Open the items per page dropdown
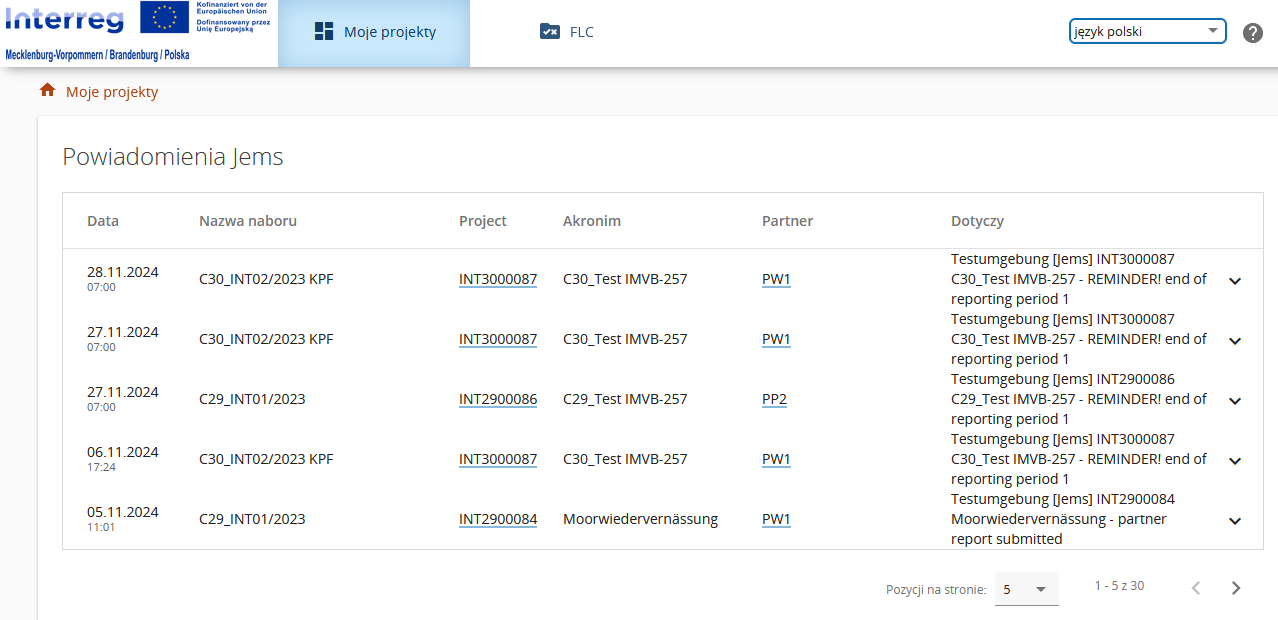This screenshot has height=620, width=1278. (1026, 589)
